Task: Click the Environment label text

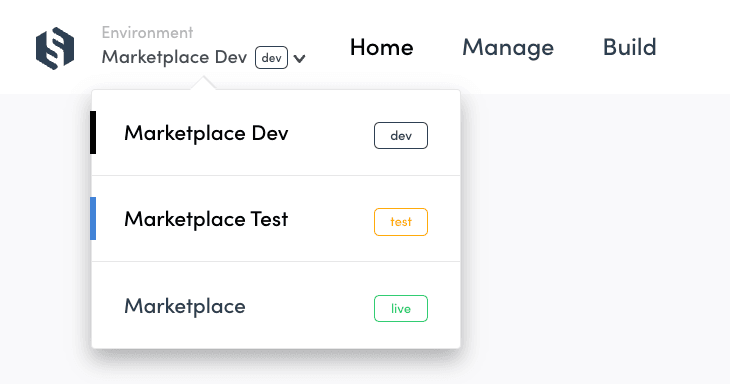Action: pos(147,33)
